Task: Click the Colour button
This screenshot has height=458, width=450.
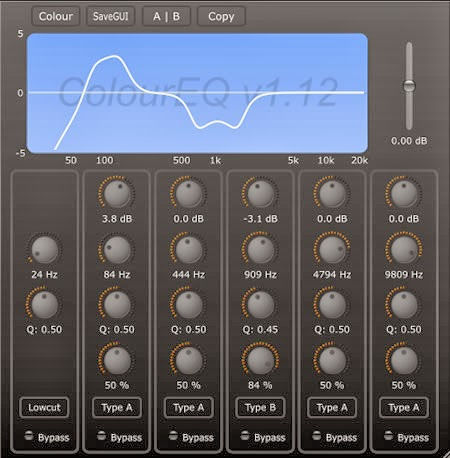Action: tap(56, 16)
